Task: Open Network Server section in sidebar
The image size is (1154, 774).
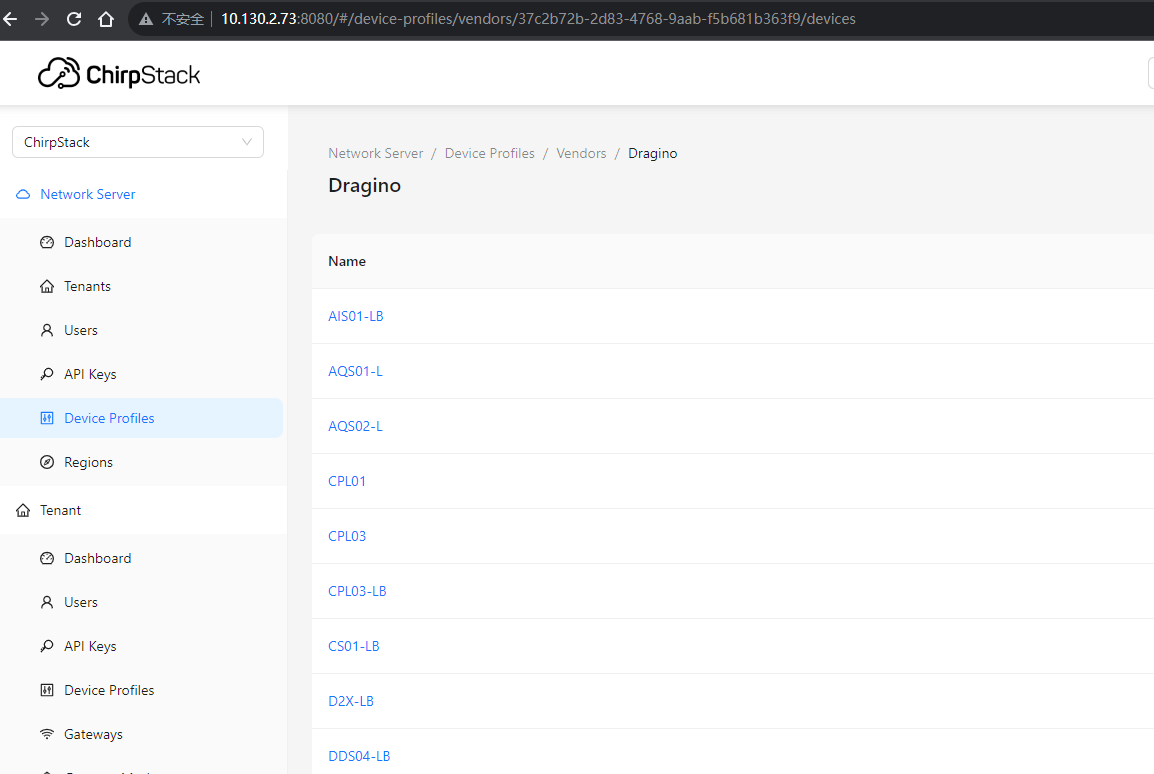Action: coord(144,194)
